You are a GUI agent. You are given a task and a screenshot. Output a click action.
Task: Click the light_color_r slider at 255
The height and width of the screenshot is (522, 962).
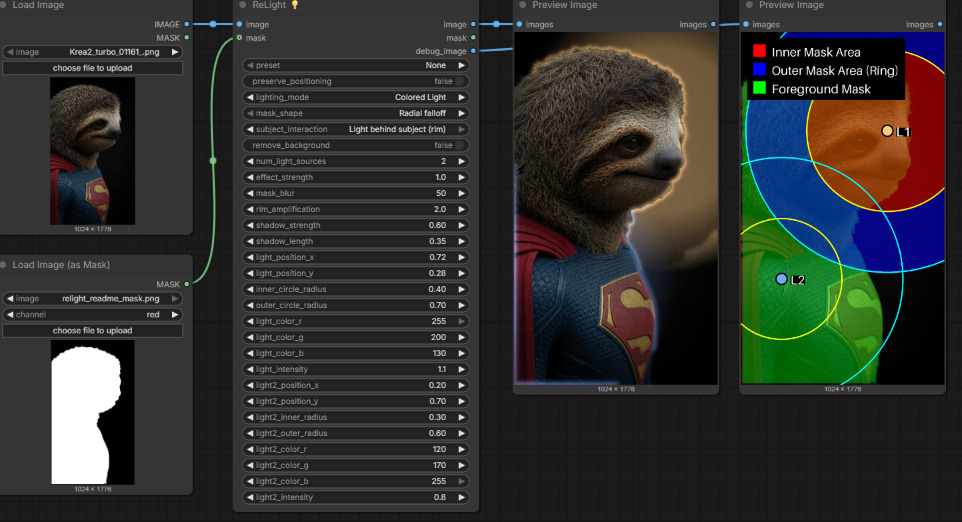coord(356,321)
